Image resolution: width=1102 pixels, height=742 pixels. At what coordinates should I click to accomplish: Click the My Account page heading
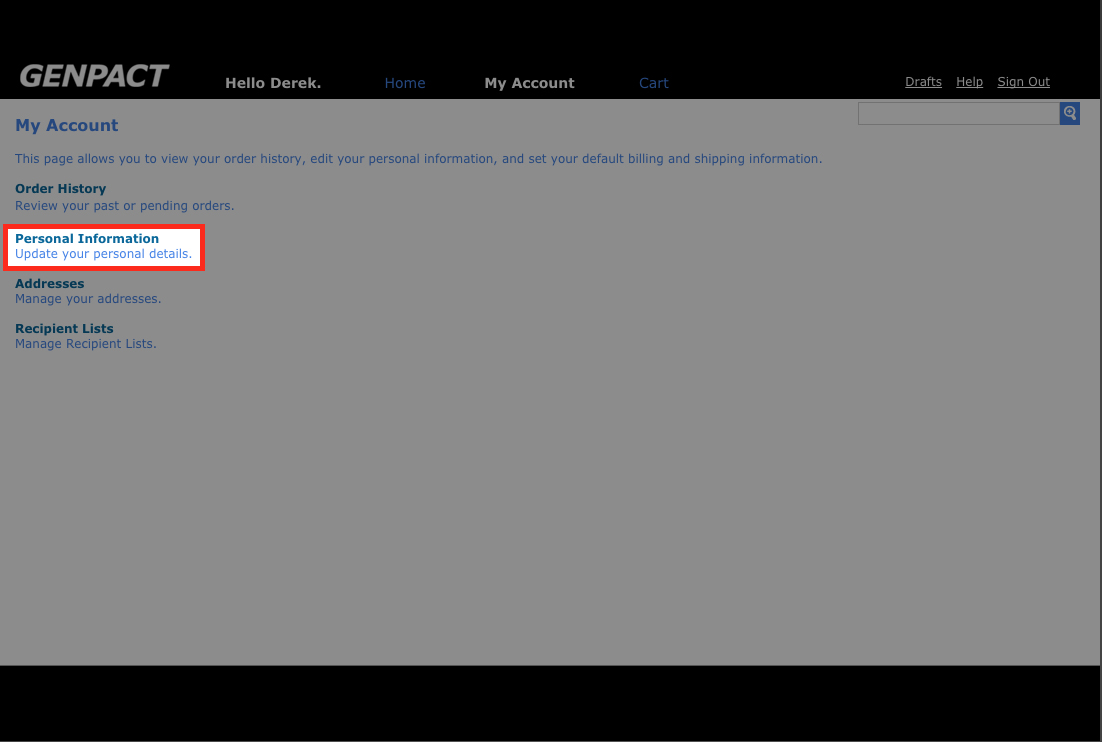(66, 126)
